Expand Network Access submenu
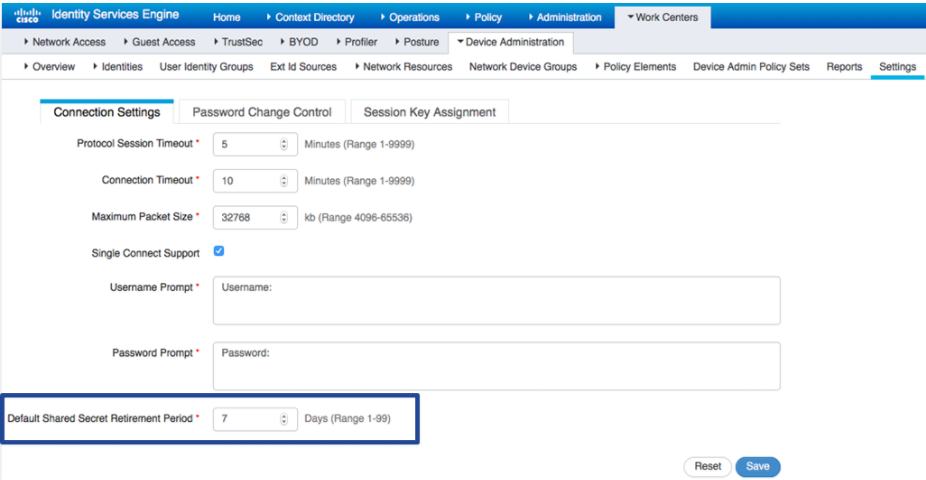Viewport: 926px width, 480px height. point(65,42)
